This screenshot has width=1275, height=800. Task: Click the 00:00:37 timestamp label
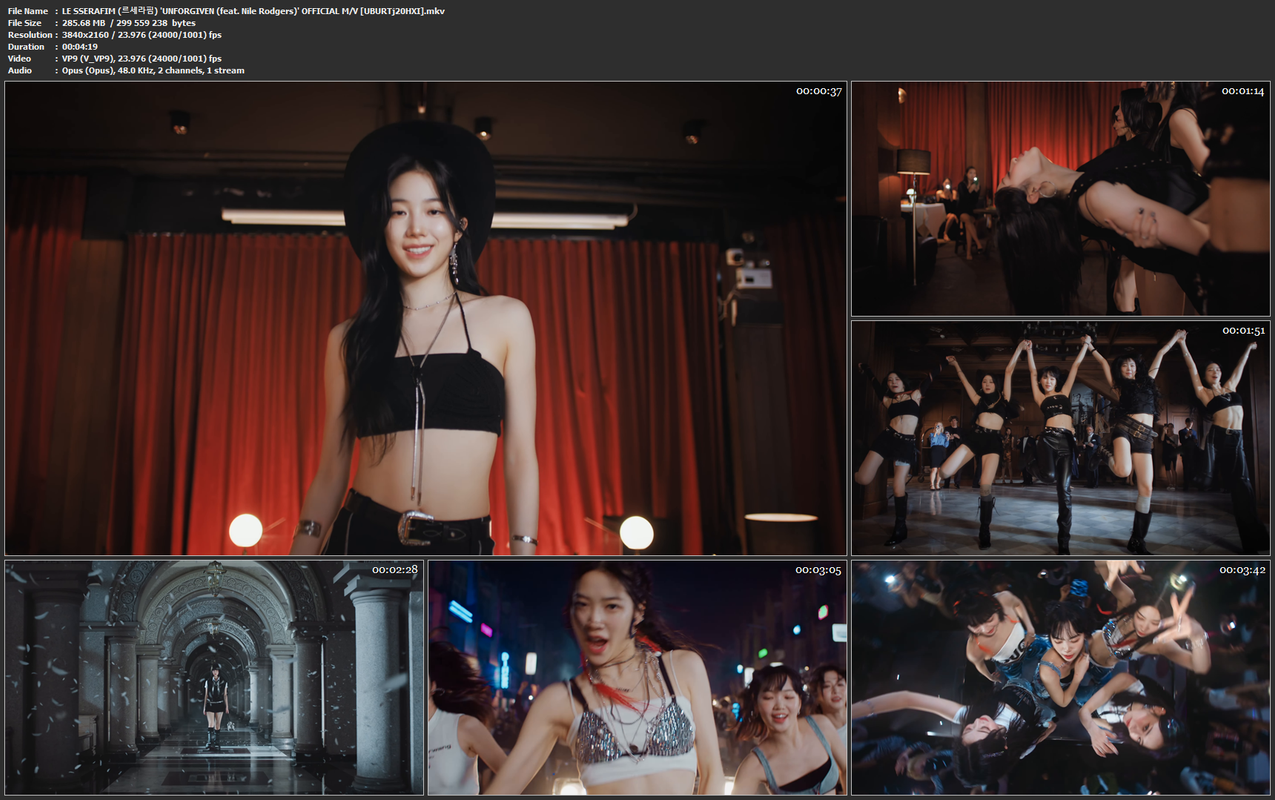click(x=819, y=91)
